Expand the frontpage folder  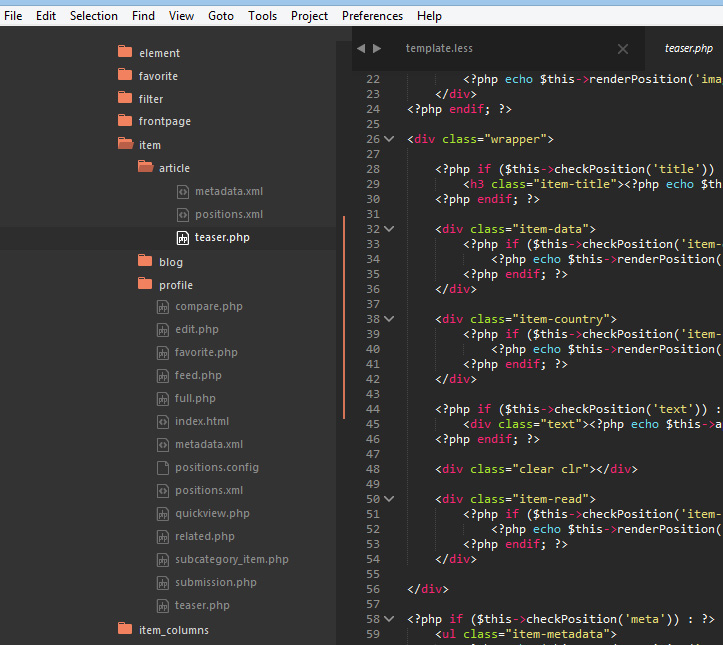(164, 121)
